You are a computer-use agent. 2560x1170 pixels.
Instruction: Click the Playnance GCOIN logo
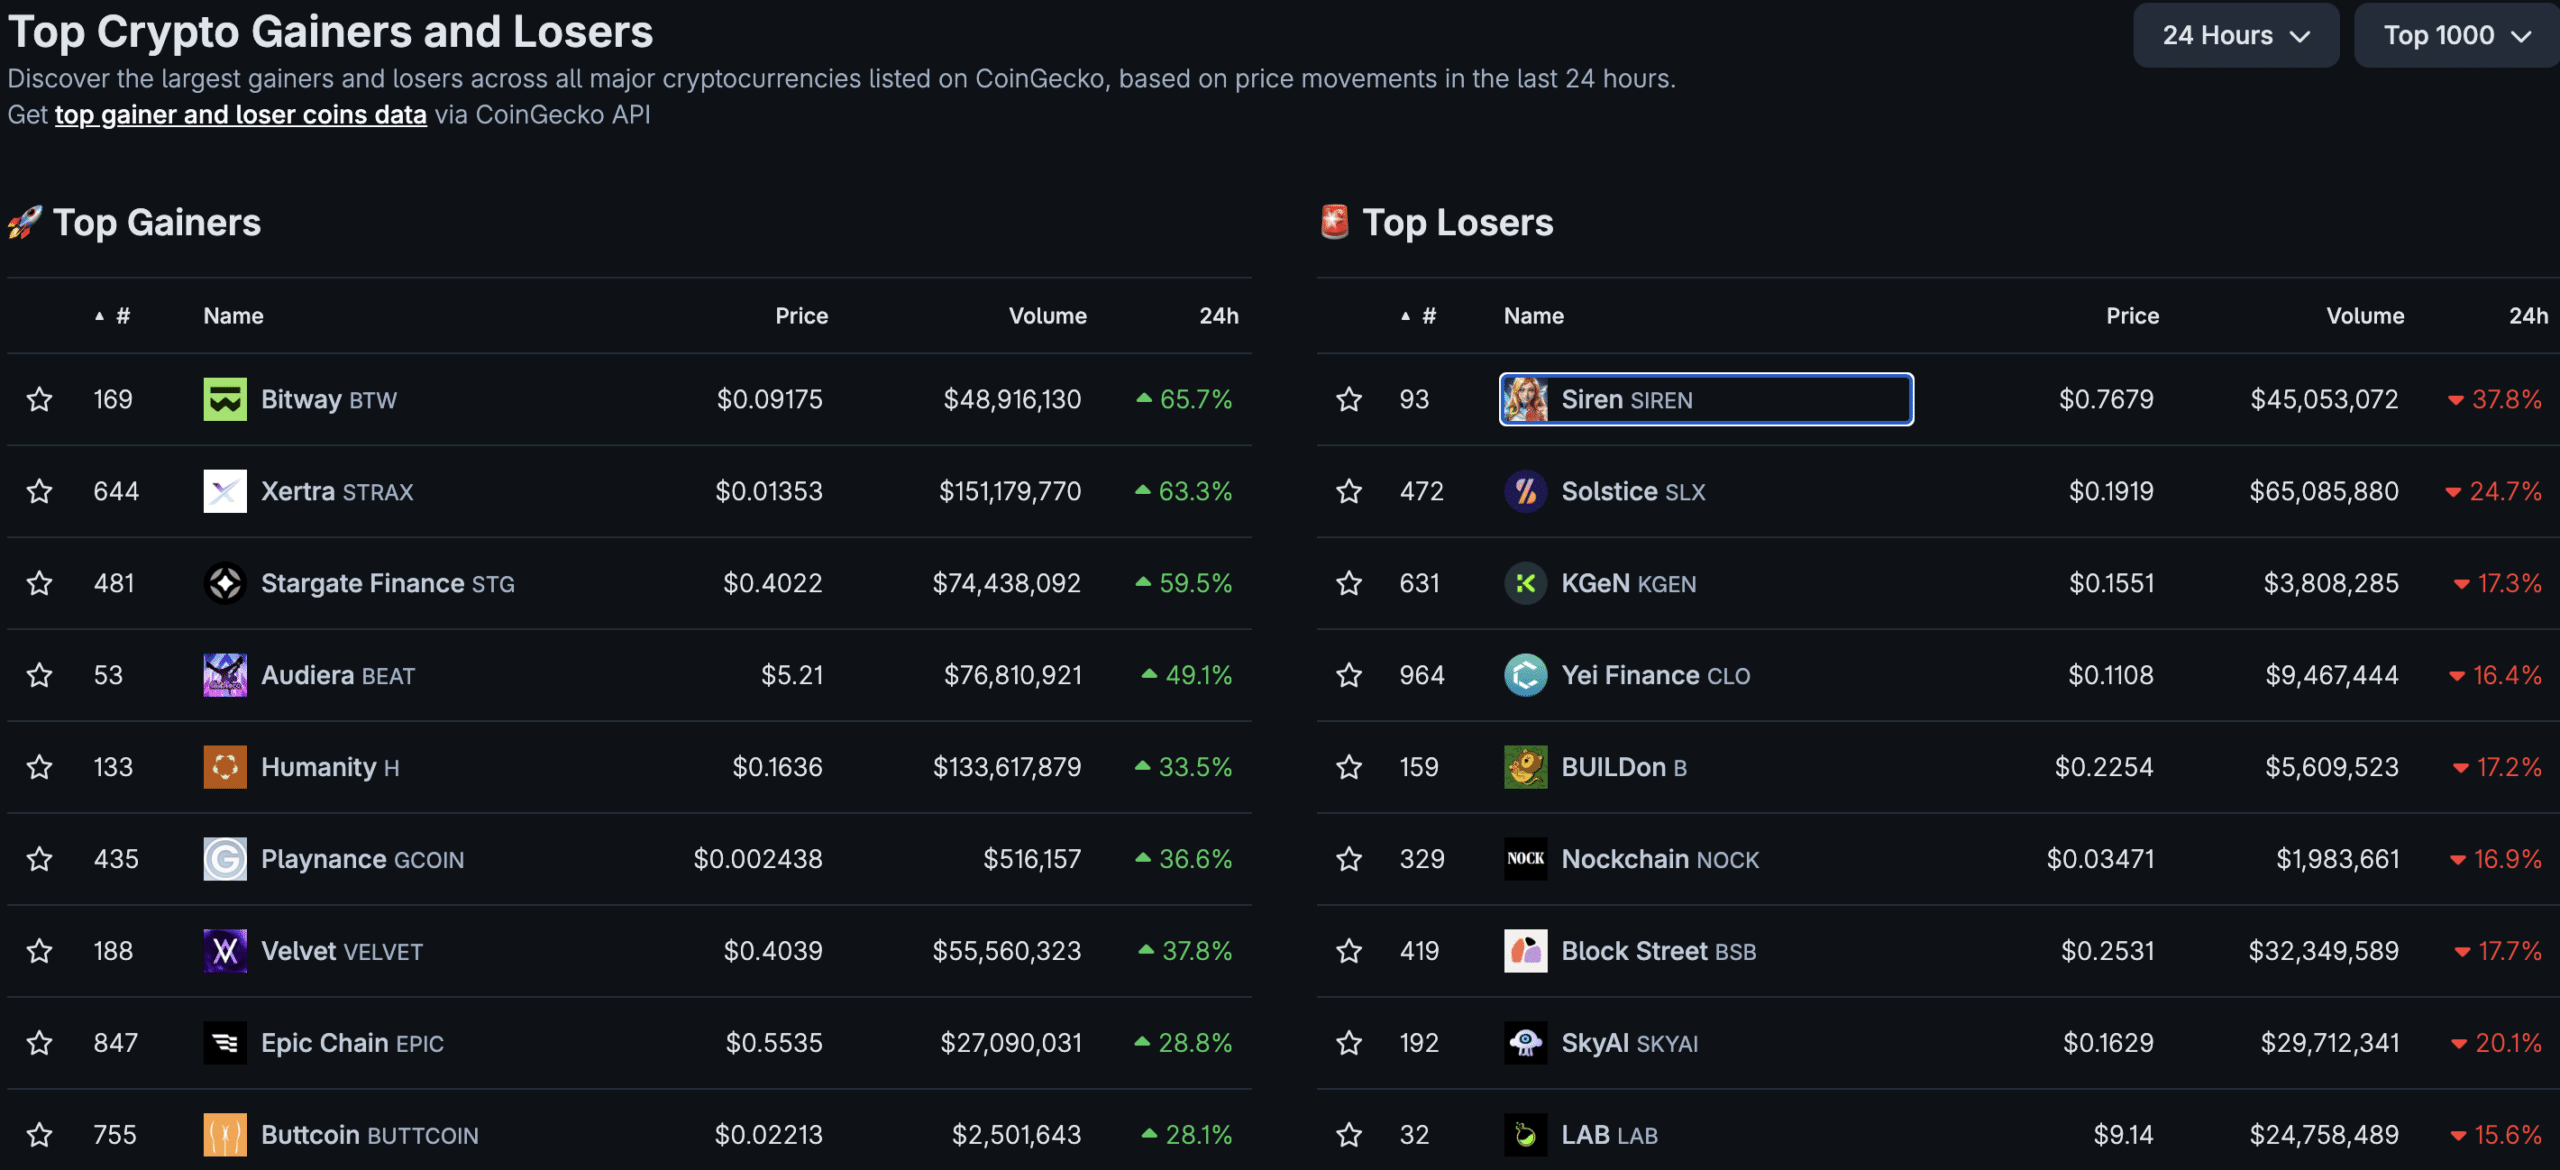click(x=225, y=860)
